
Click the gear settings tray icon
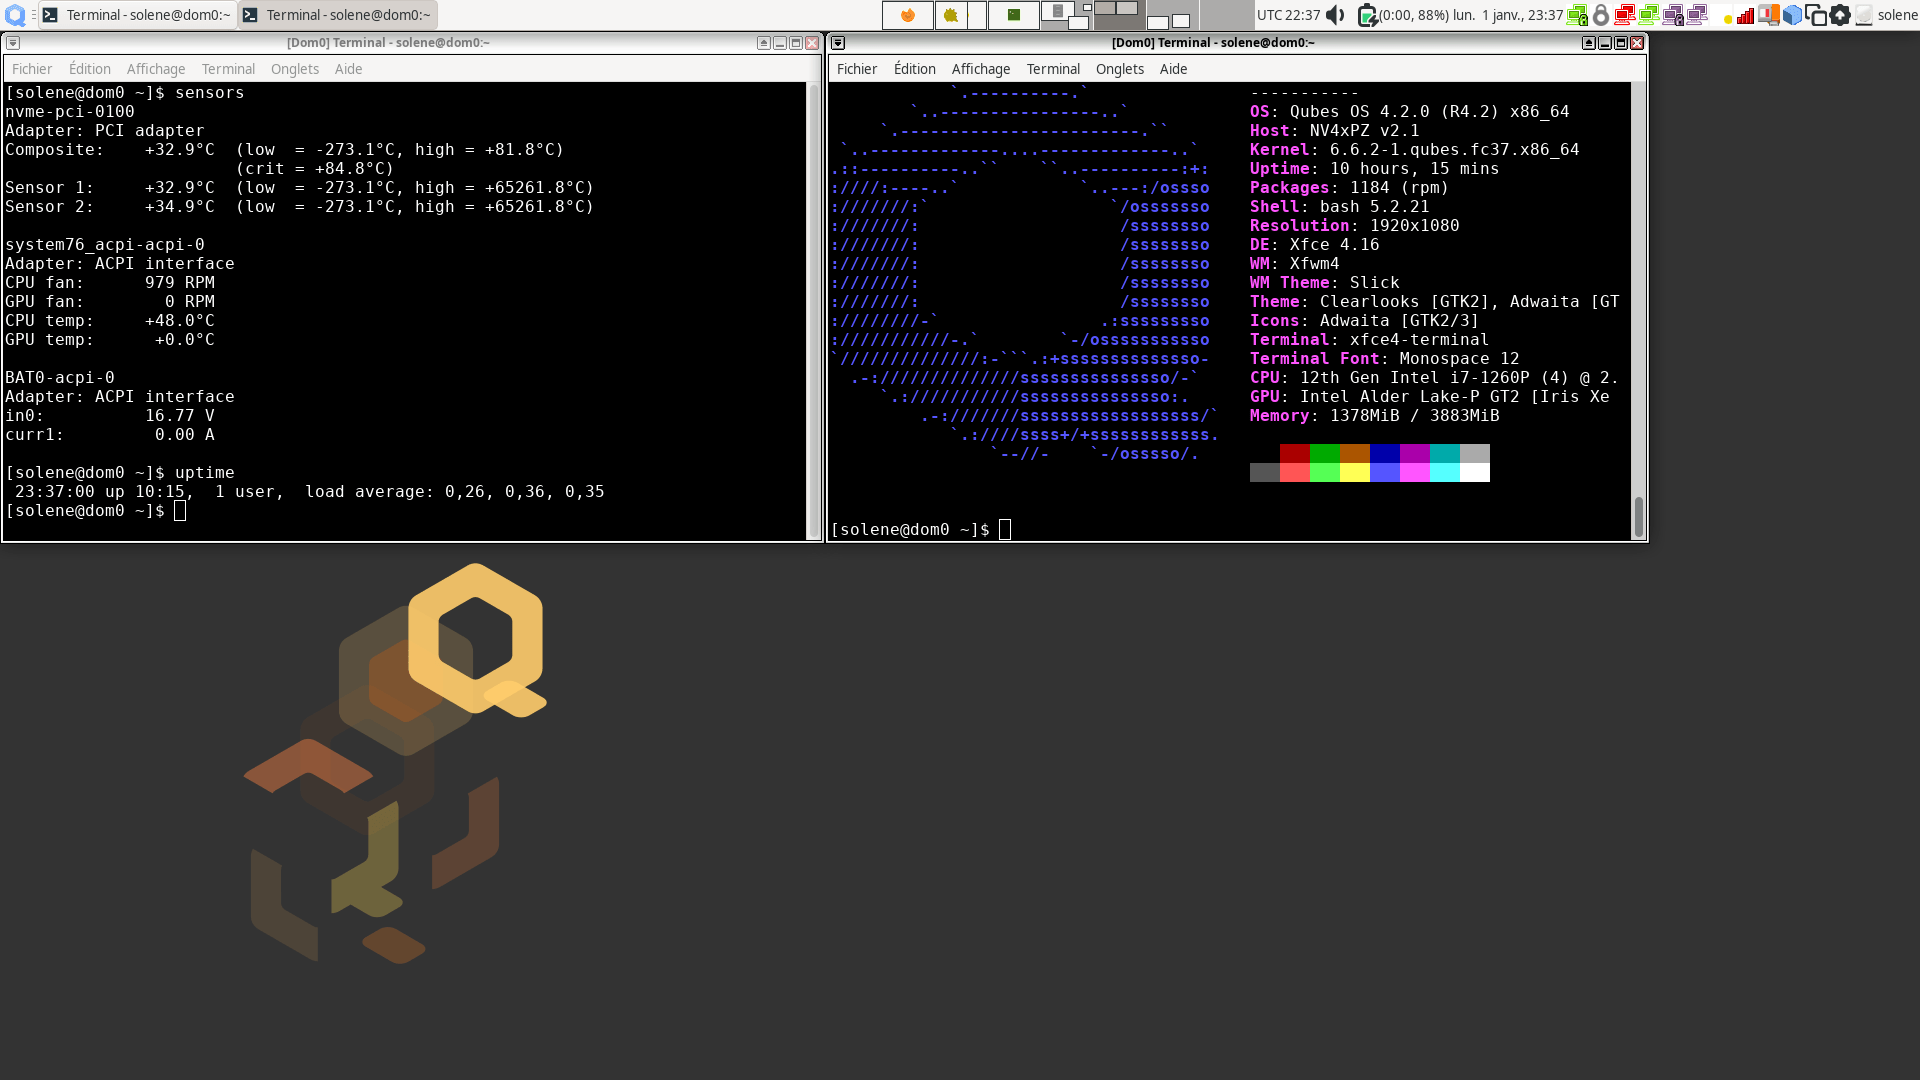click(x=1840, y=15)
